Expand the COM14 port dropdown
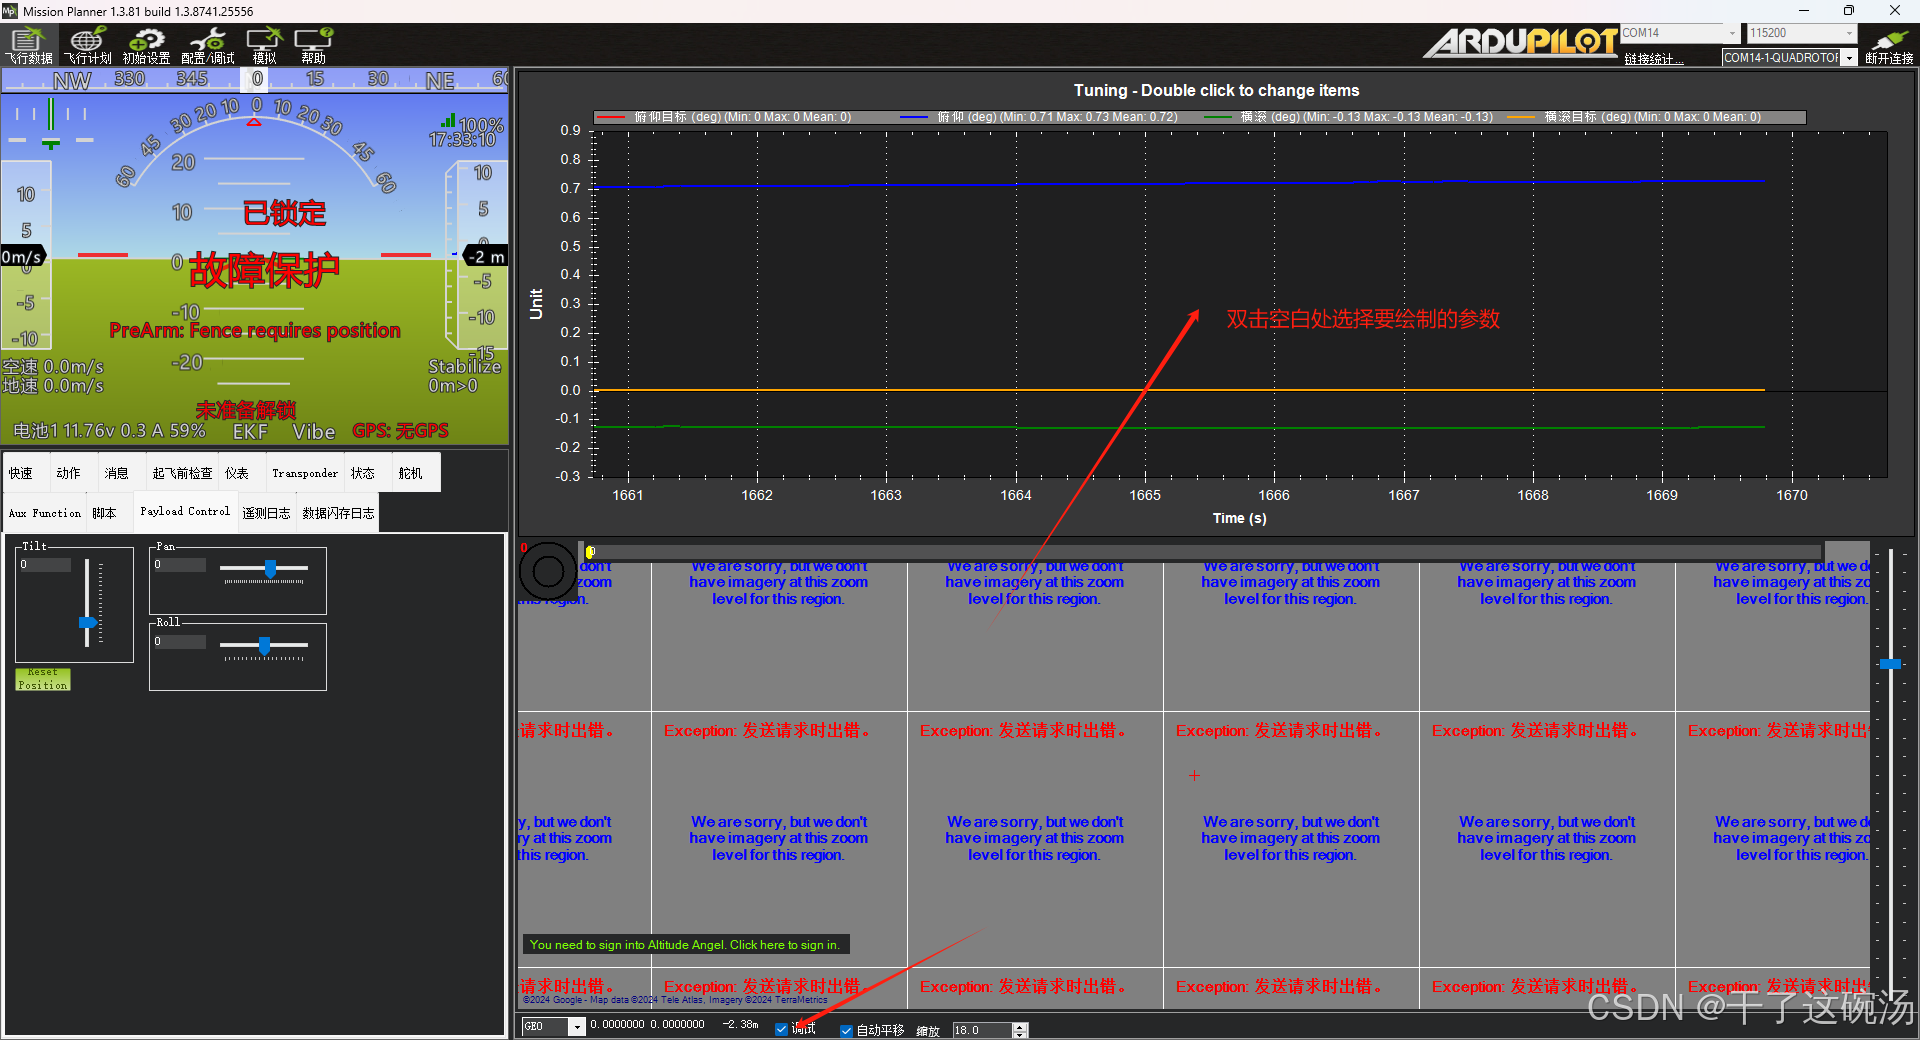Viewport: 1920px width, 1040px height. coord(1733,33)
